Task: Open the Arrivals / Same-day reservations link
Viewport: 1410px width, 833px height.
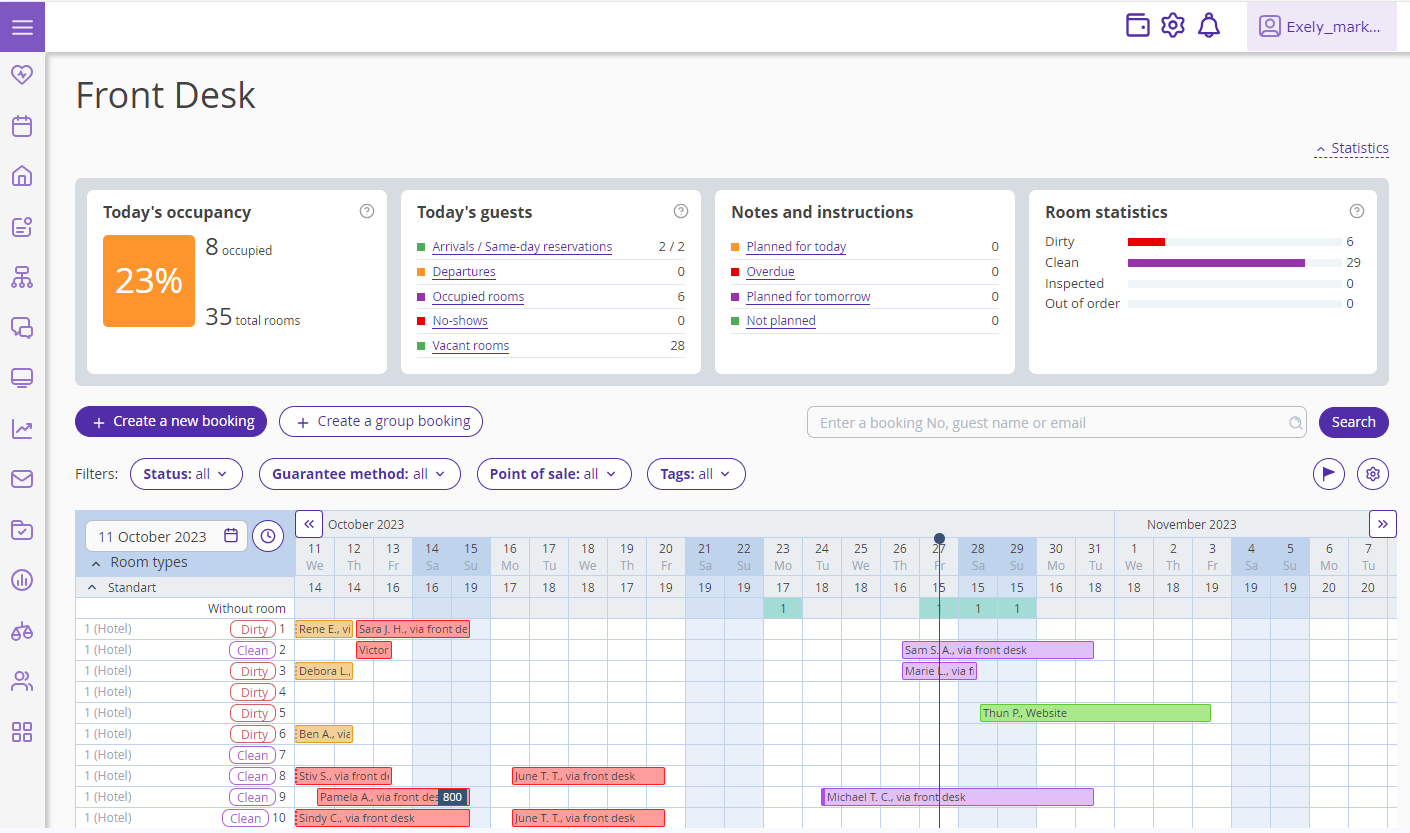Action: (x=522, y=247)
